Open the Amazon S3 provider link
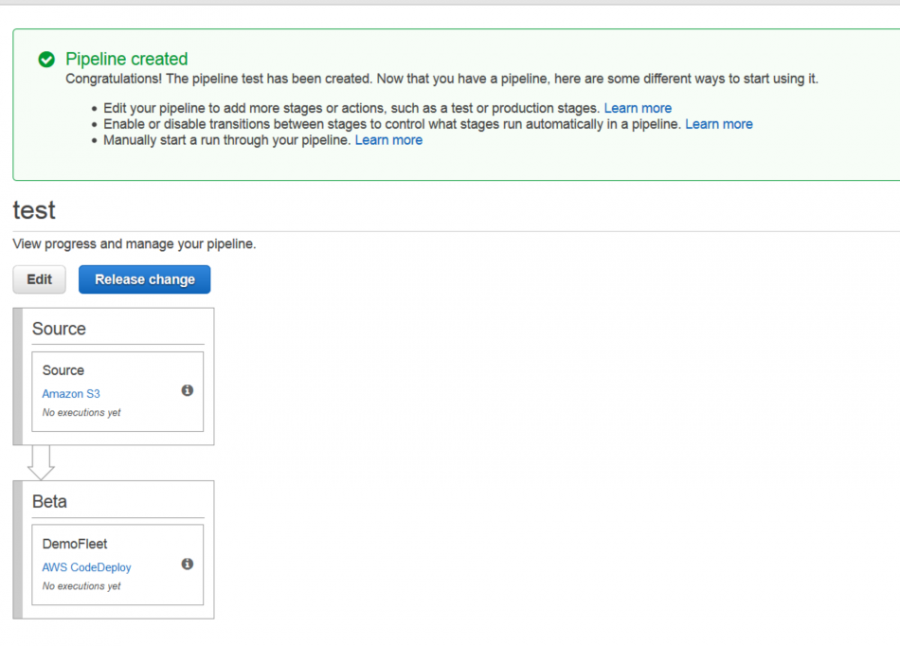 point(71,394)
